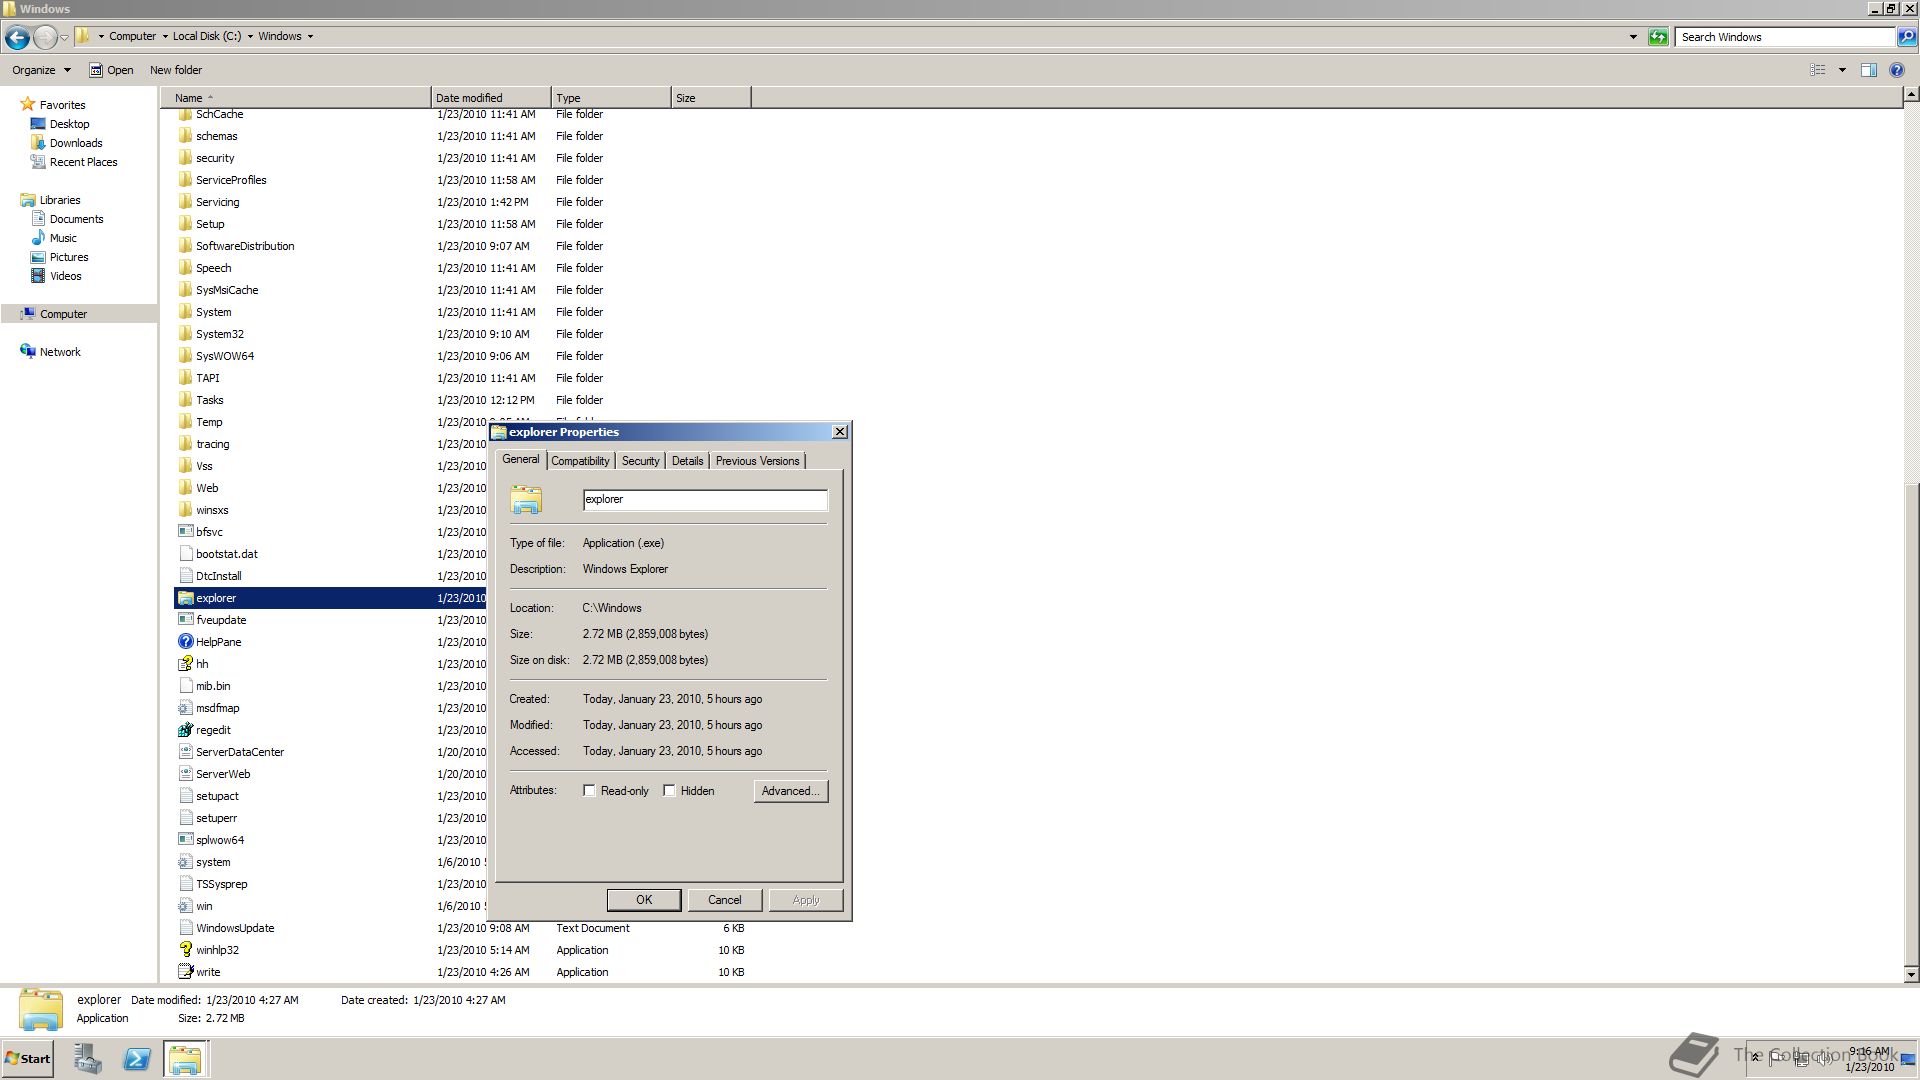Select the winhlp32 application icon
This screenshot has width=1920, height=1080.
(185, 950)
